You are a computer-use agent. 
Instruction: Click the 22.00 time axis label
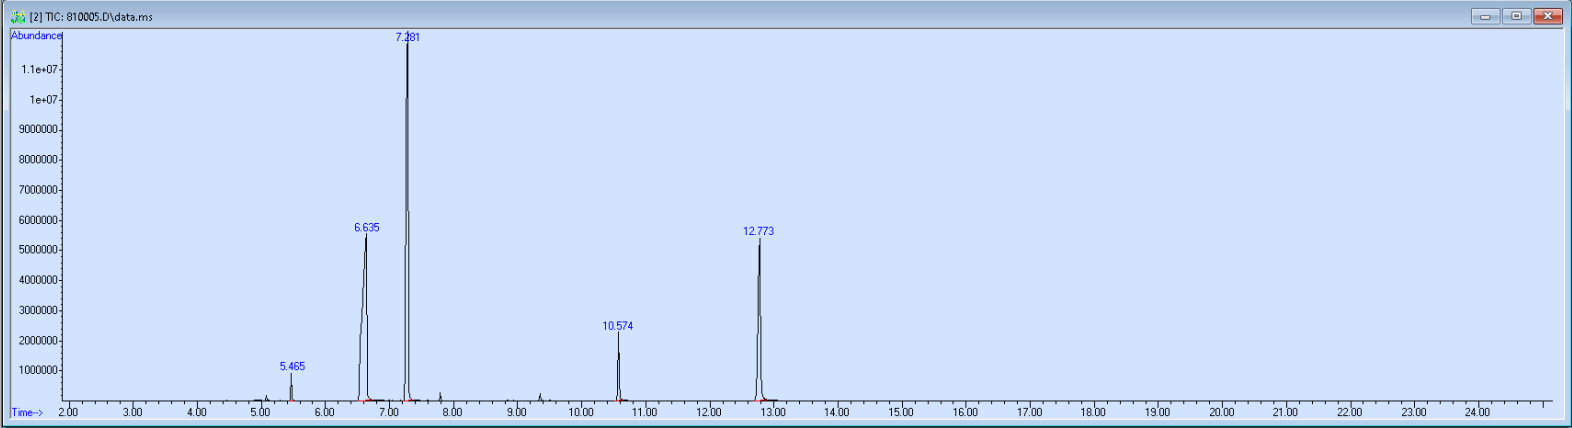click(x=1349, y=412)
